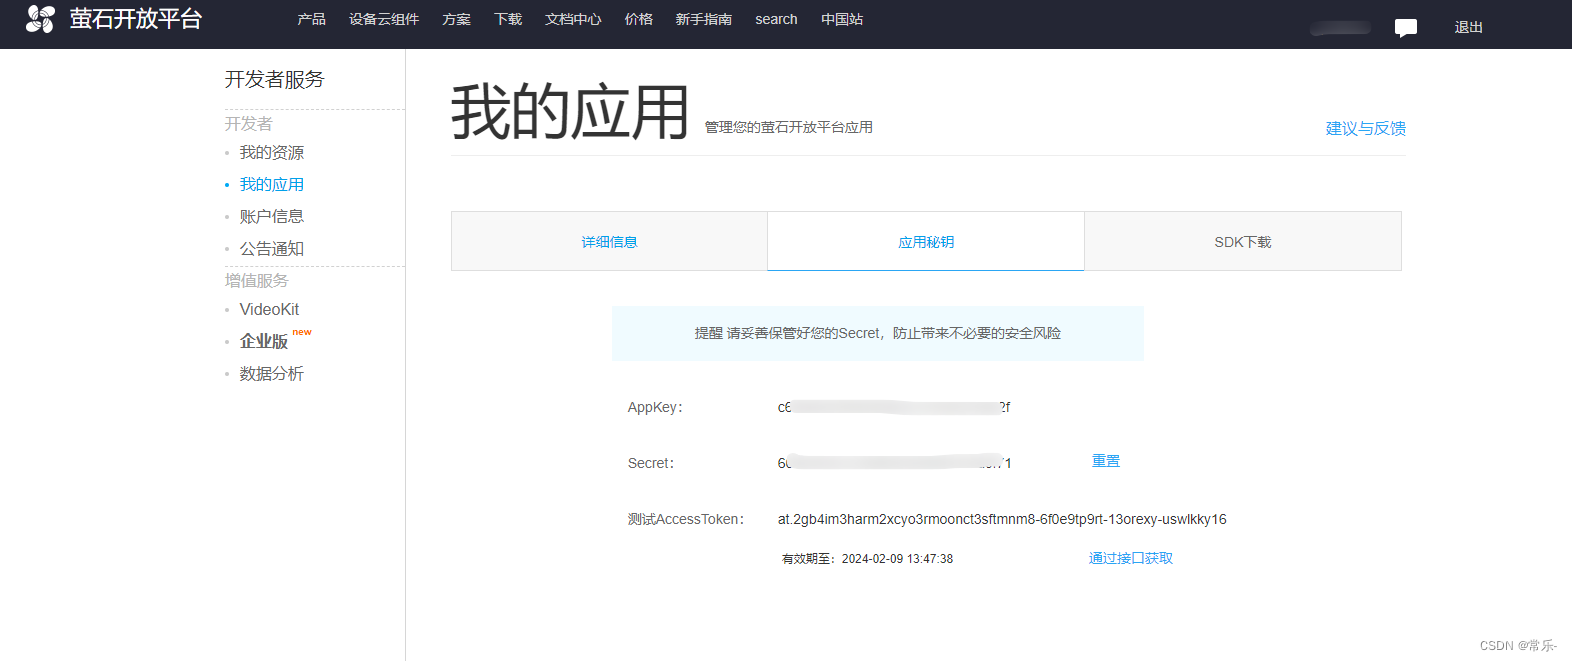
Task: Select 方案 in the top navigation
Action: (x=456, y=19)
